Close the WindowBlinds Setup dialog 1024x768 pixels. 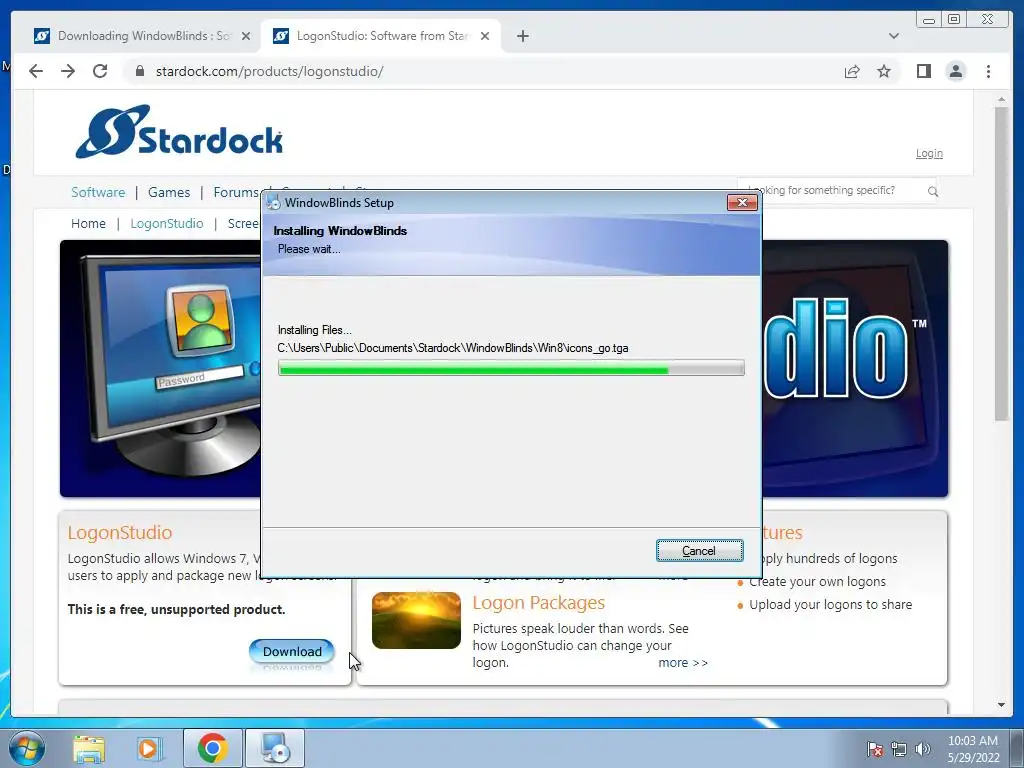point(742,202)
